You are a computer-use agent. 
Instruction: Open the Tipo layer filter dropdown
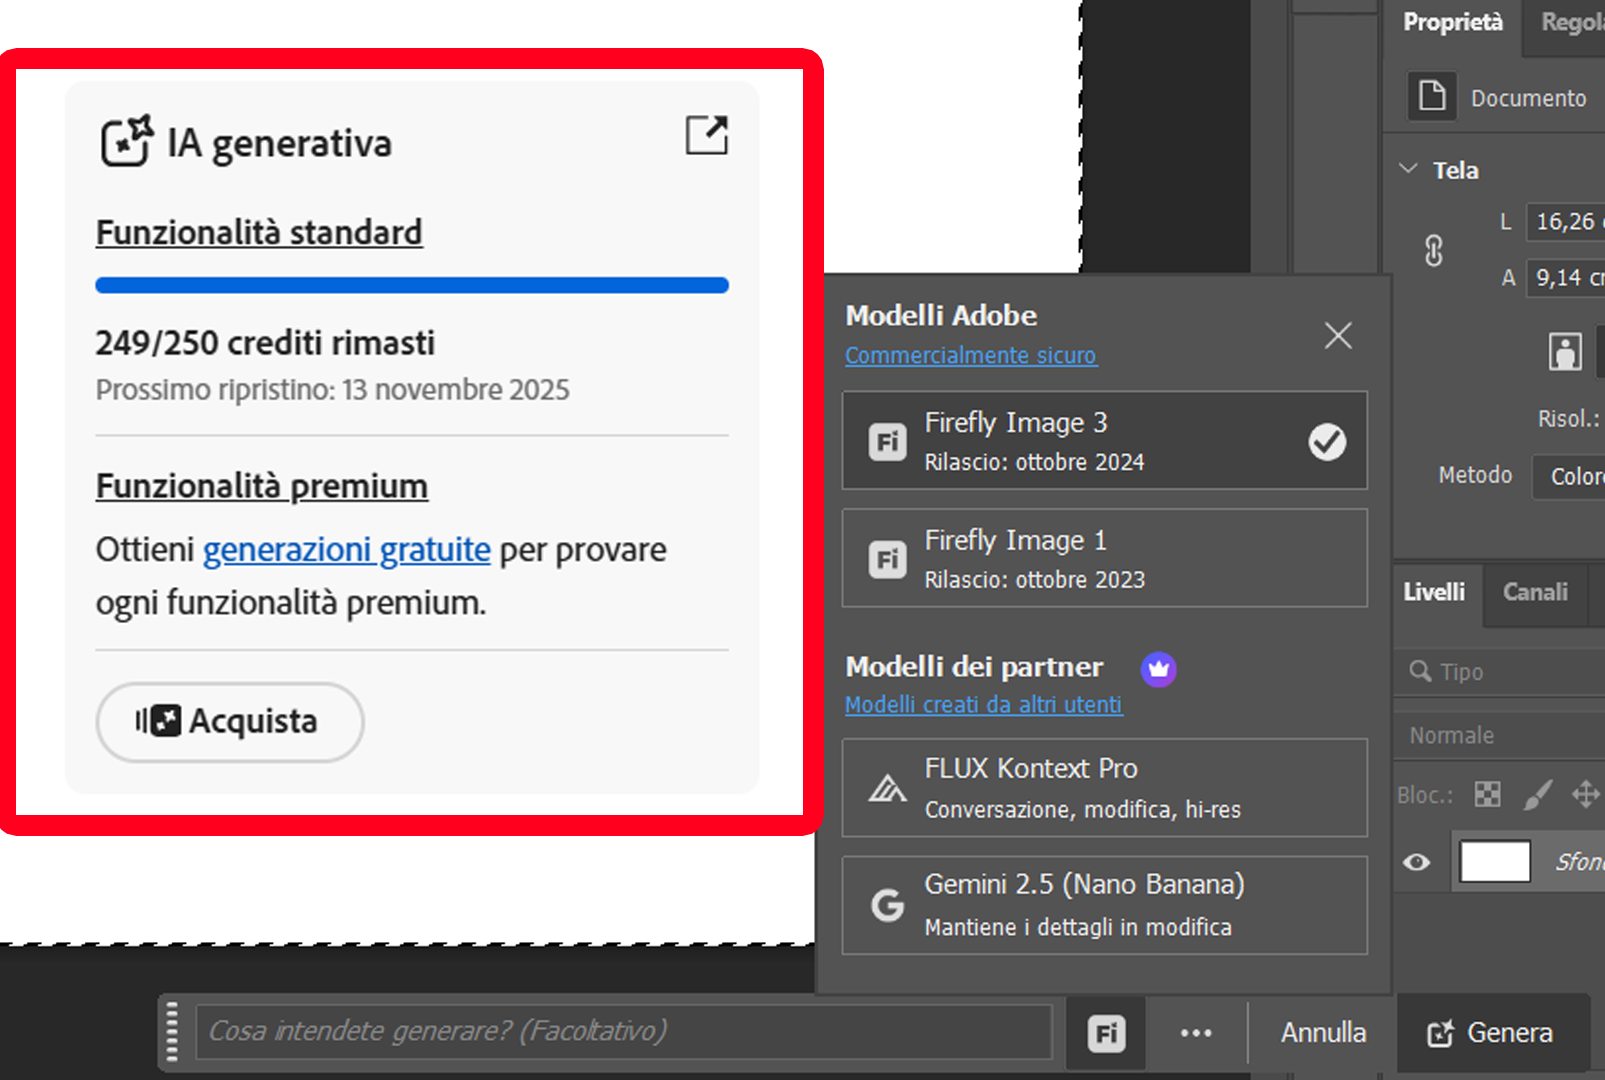tap(1500, 671)
